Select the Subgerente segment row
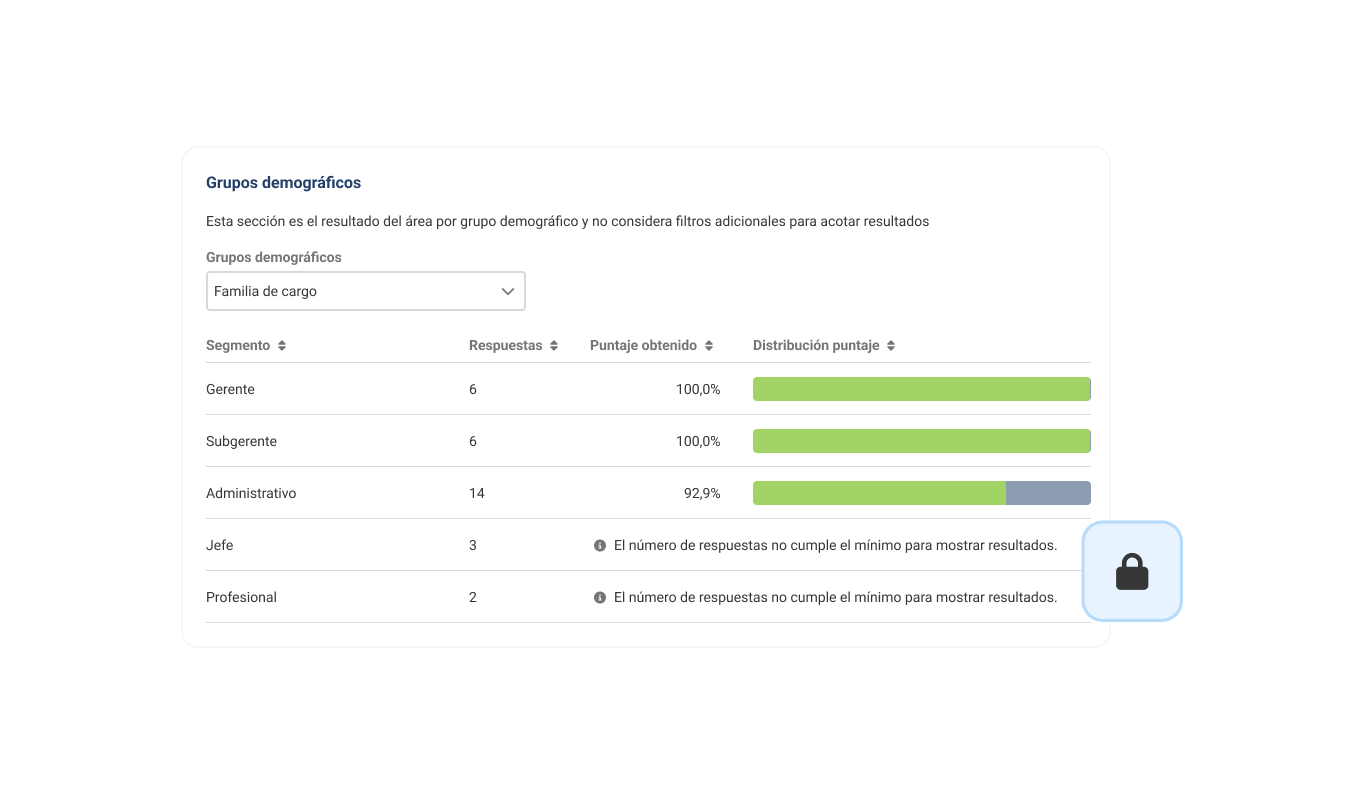 242,442
